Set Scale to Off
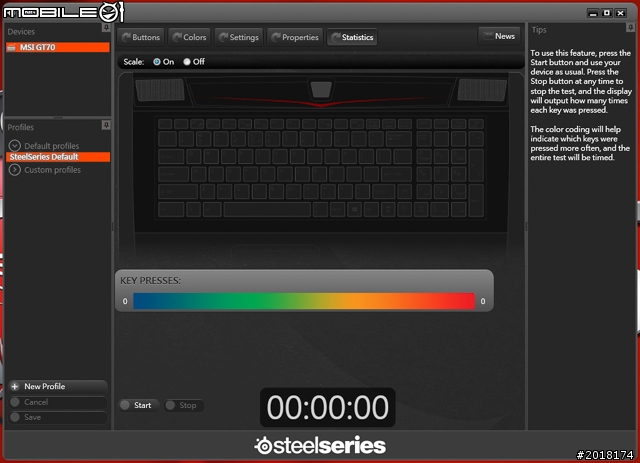 (187, 62)
